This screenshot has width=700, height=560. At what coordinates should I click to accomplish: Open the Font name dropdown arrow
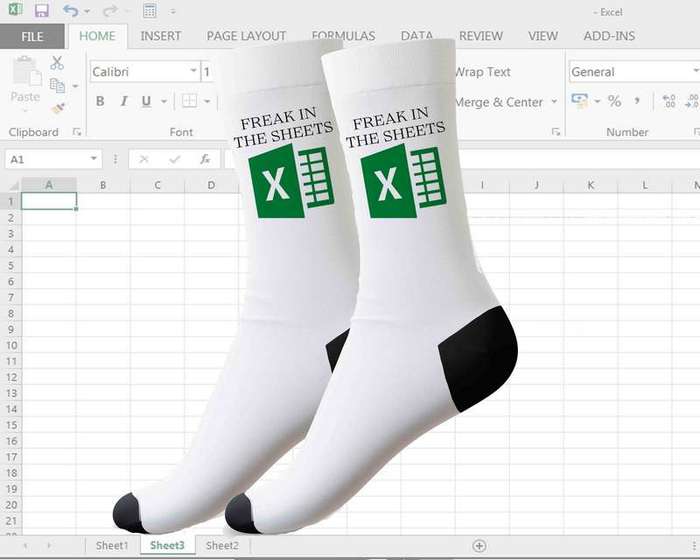[x=193, y=71]
